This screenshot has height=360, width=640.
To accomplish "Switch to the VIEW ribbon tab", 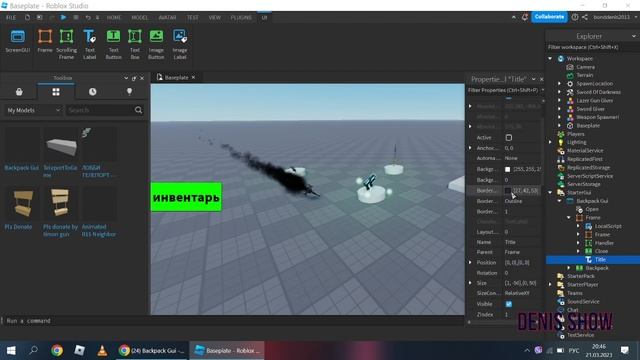I will [x=215, y=18].
